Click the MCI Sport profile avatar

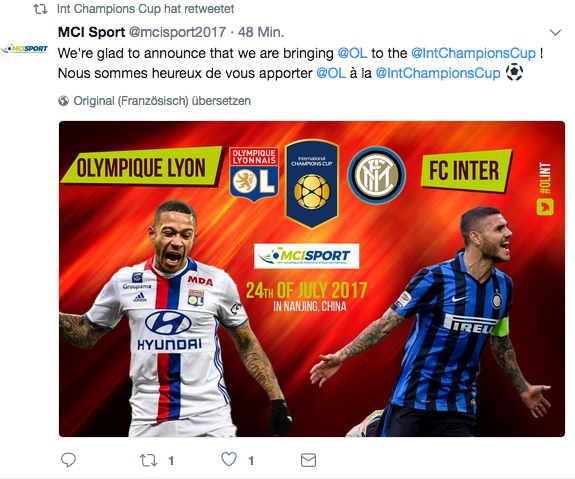point(24,48)
